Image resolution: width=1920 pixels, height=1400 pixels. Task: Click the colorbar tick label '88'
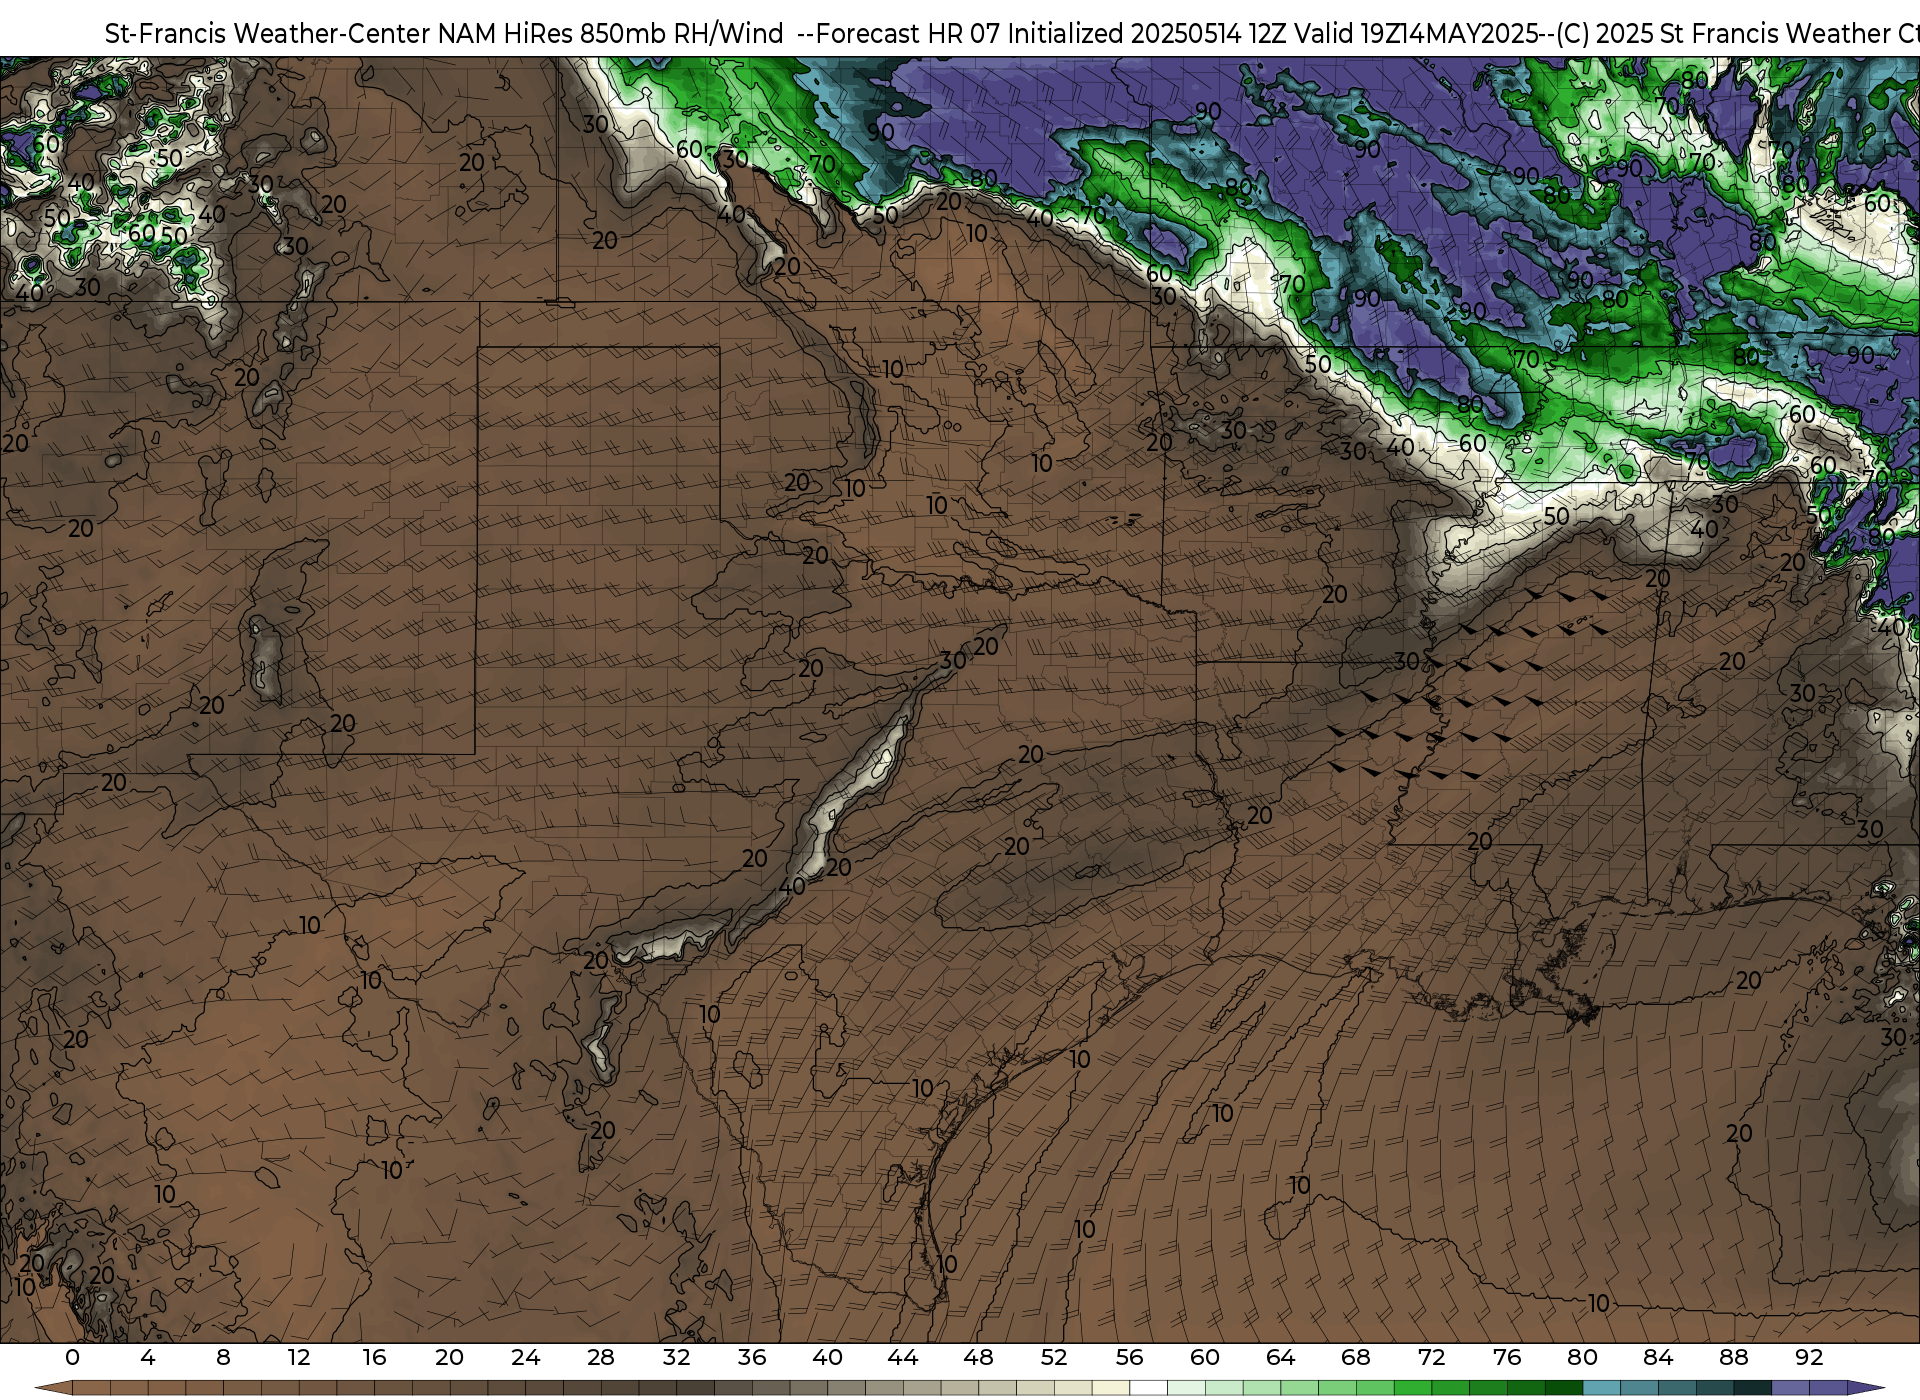tap(1733, 1357)
